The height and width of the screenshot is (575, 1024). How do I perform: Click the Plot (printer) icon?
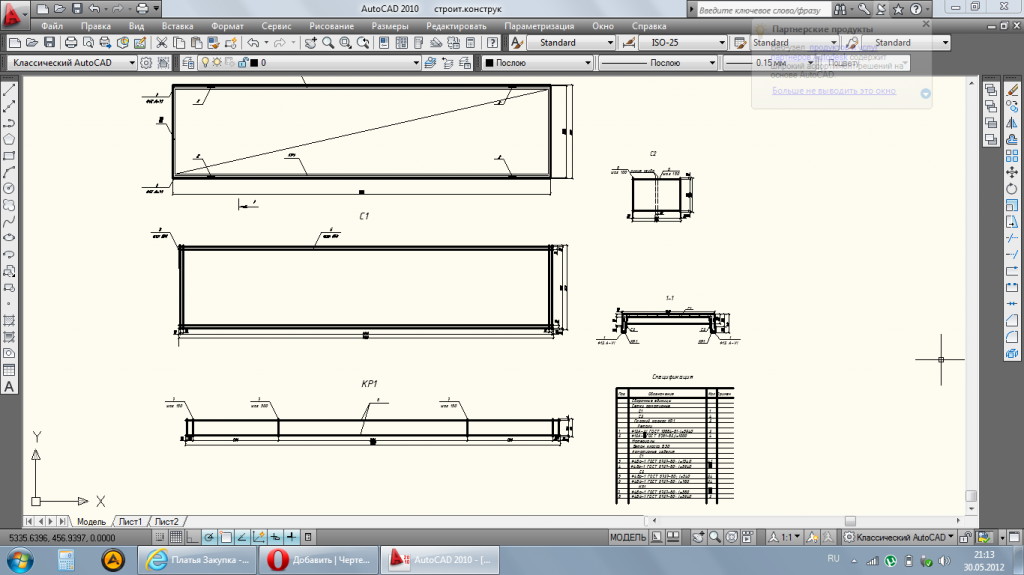click(71, 42)
